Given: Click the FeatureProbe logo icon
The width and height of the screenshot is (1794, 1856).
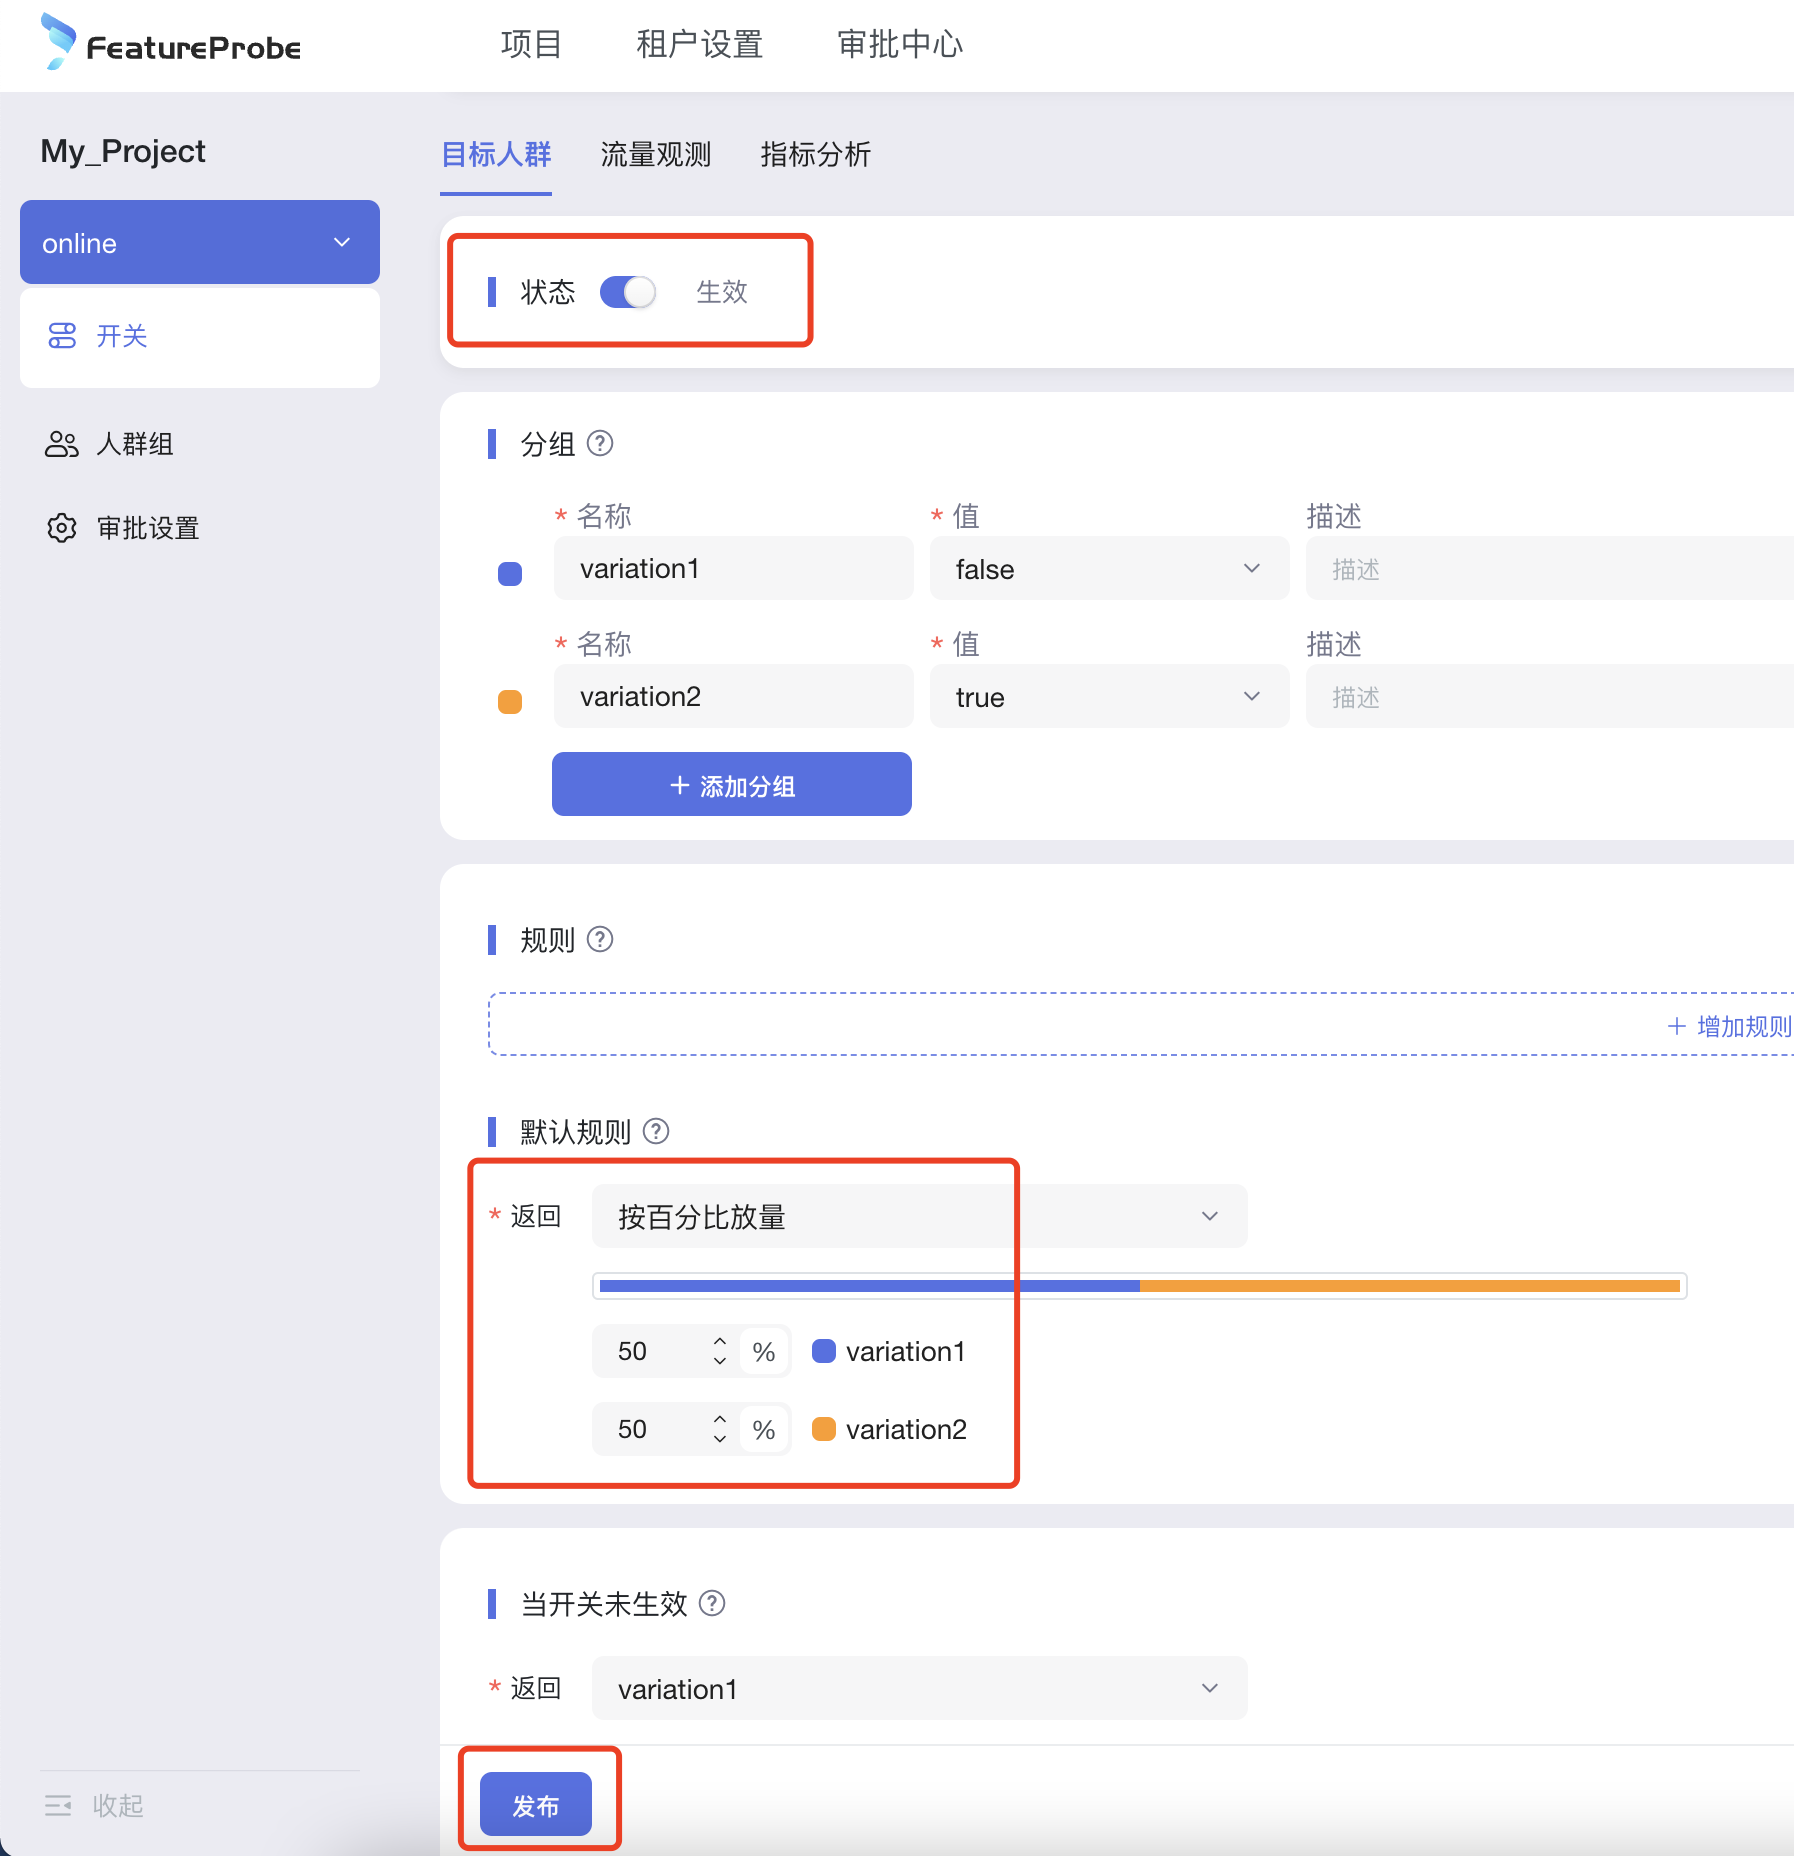Looking at the screenshot, I should coord(58,42).
